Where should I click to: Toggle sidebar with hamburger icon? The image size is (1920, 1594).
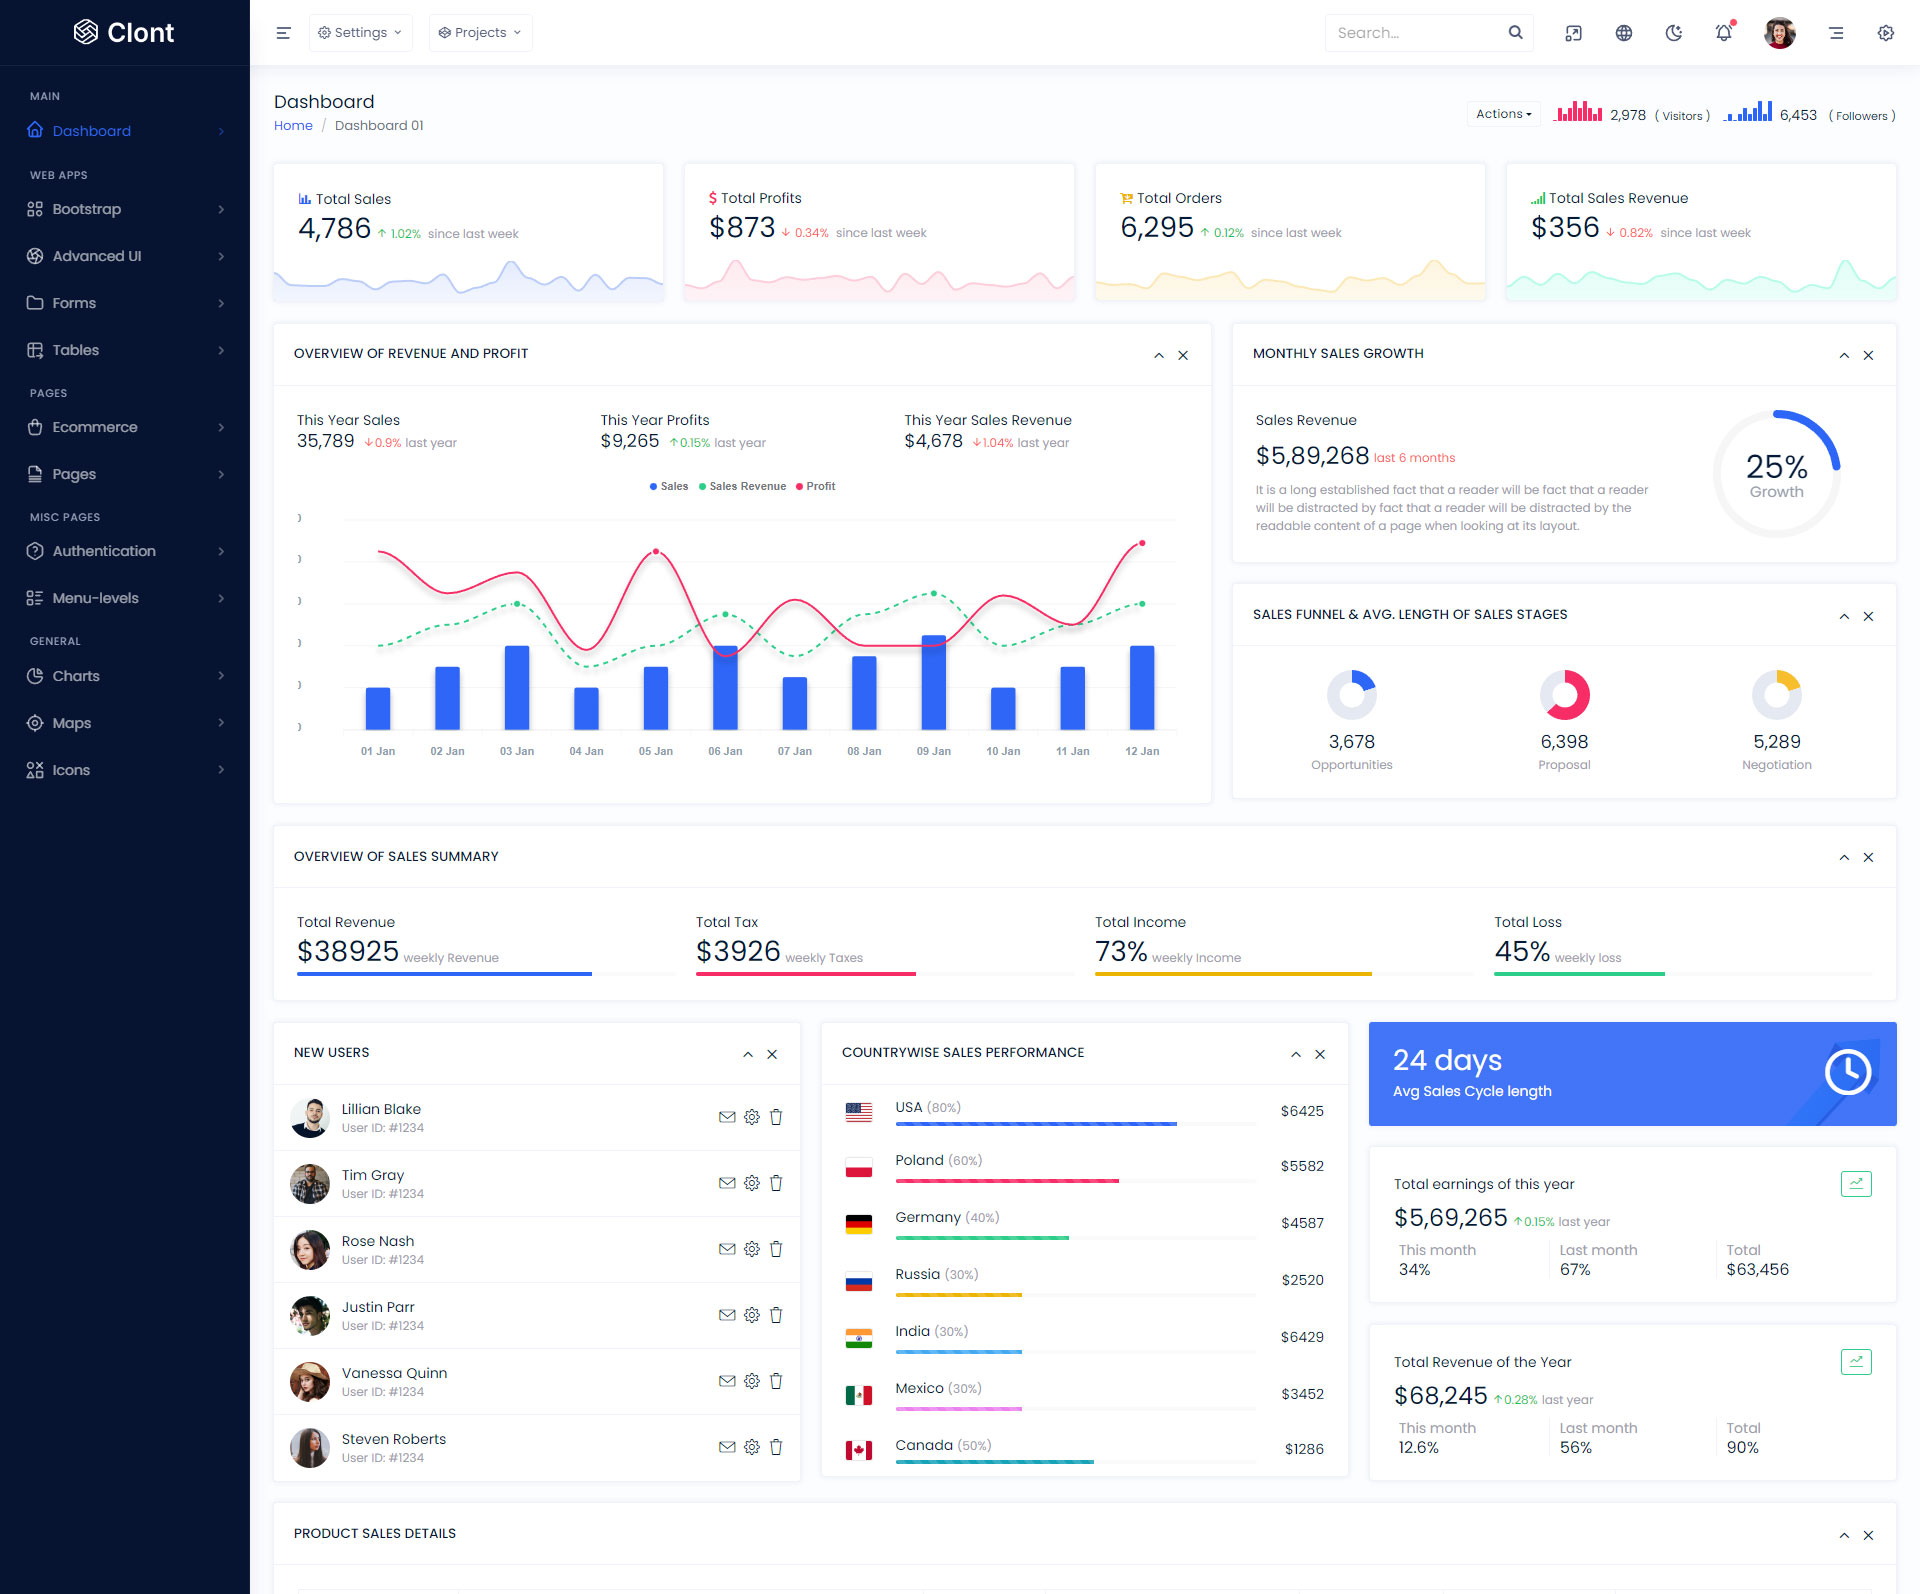tap(283, 33)
